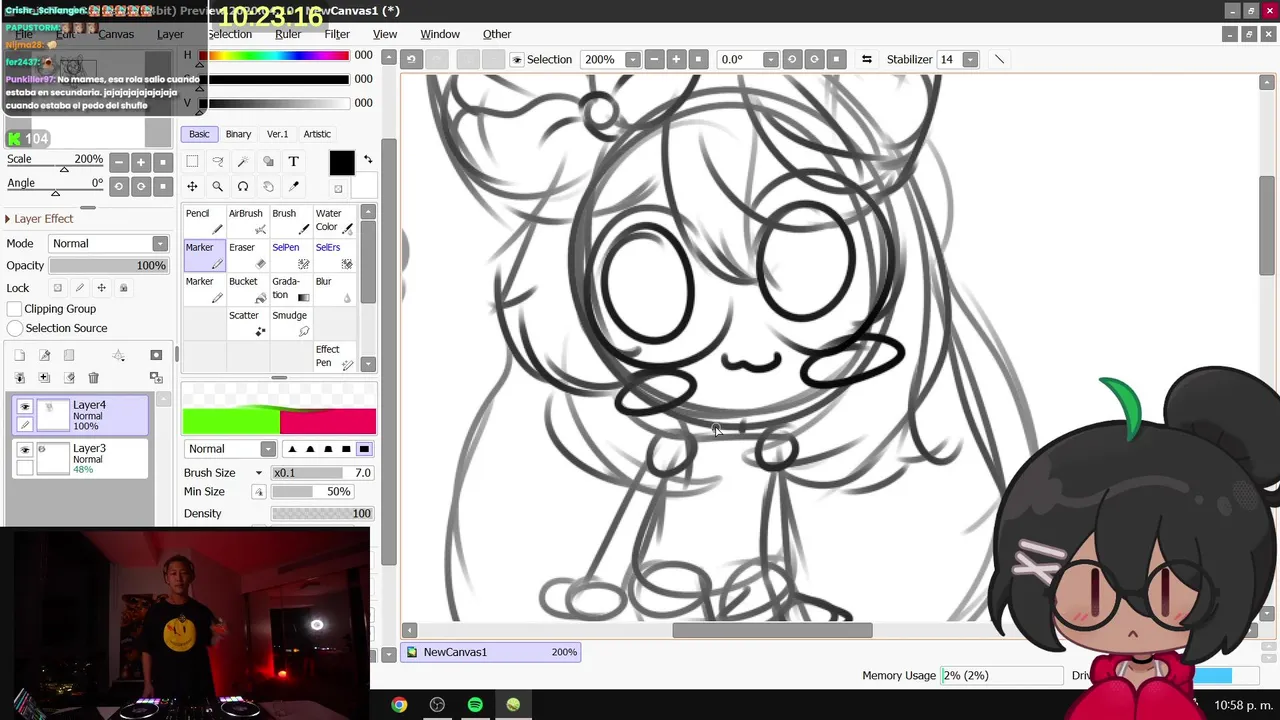Select the Pencil brush
This screenshot has width=1280, height=720.
click(205, 221)
